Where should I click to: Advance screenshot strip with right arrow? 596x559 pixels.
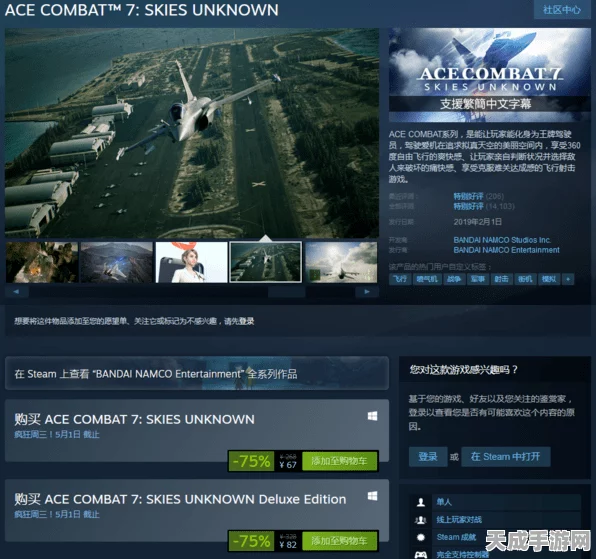[x=367, y=292]
